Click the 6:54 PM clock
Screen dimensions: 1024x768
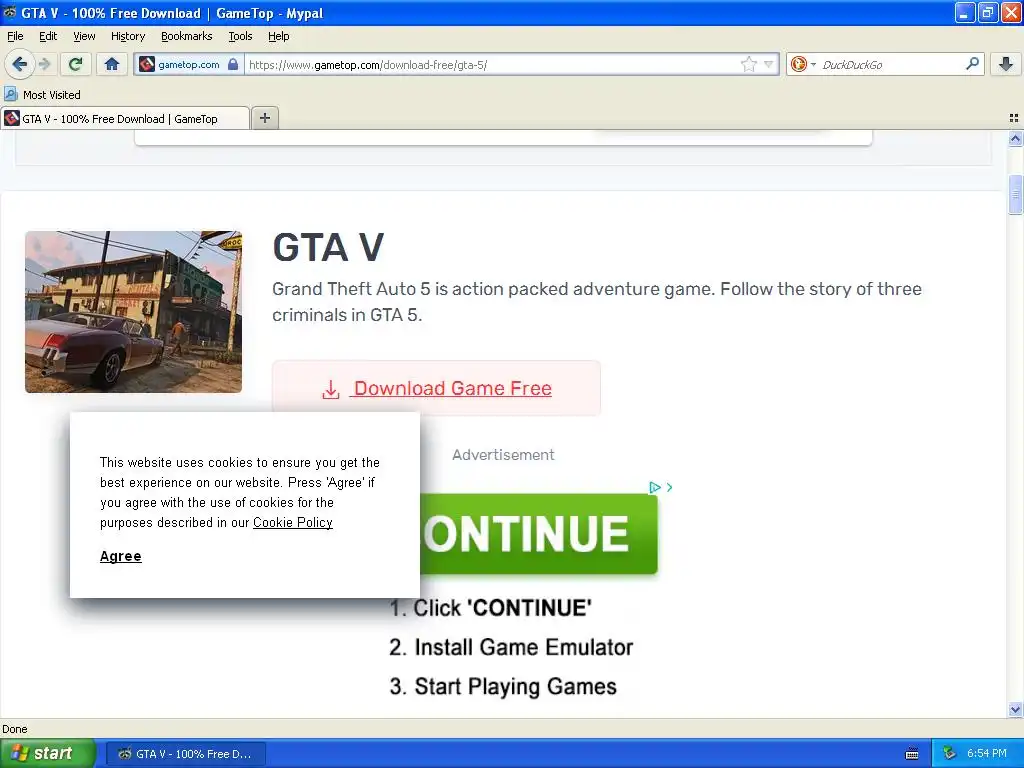click(x=986, y=753)
